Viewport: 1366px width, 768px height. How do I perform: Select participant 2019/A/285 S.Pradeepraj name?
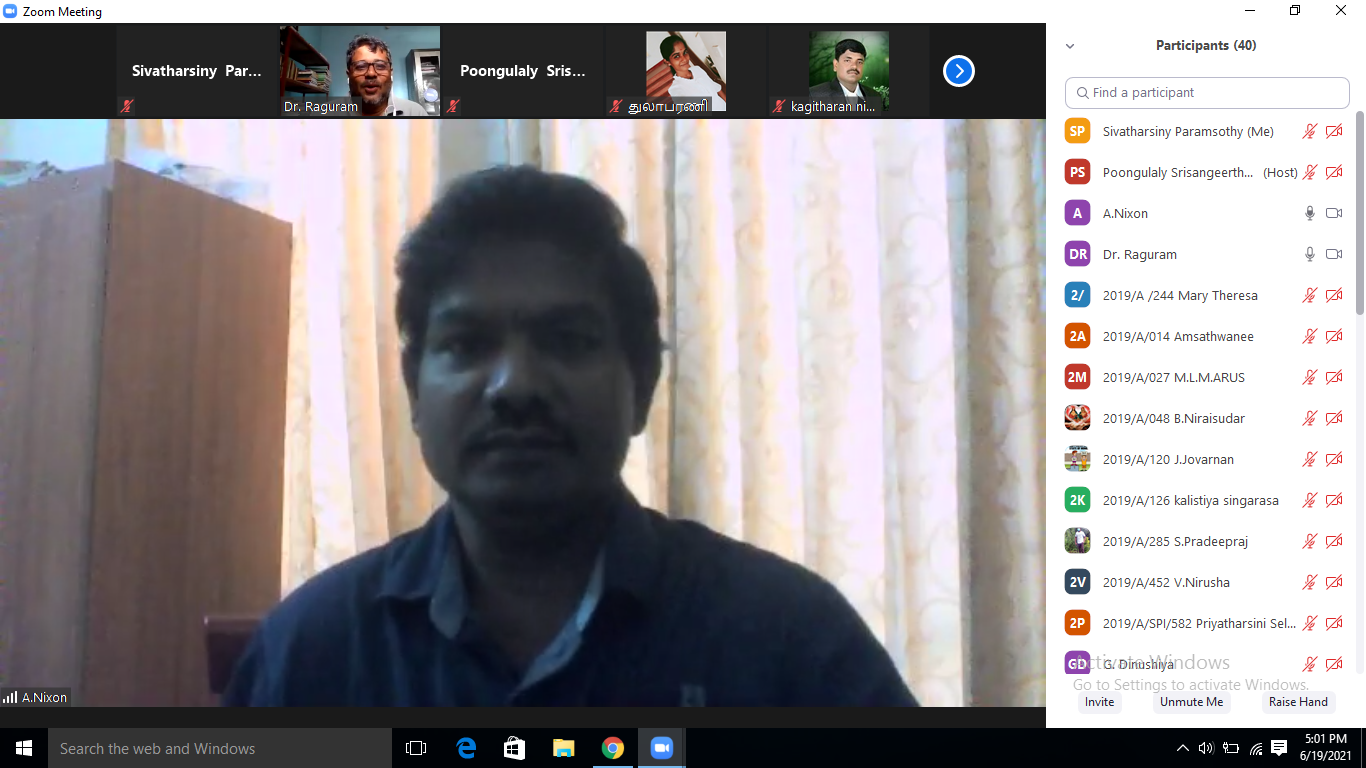pyautogui.click(x=1175, y=541)
